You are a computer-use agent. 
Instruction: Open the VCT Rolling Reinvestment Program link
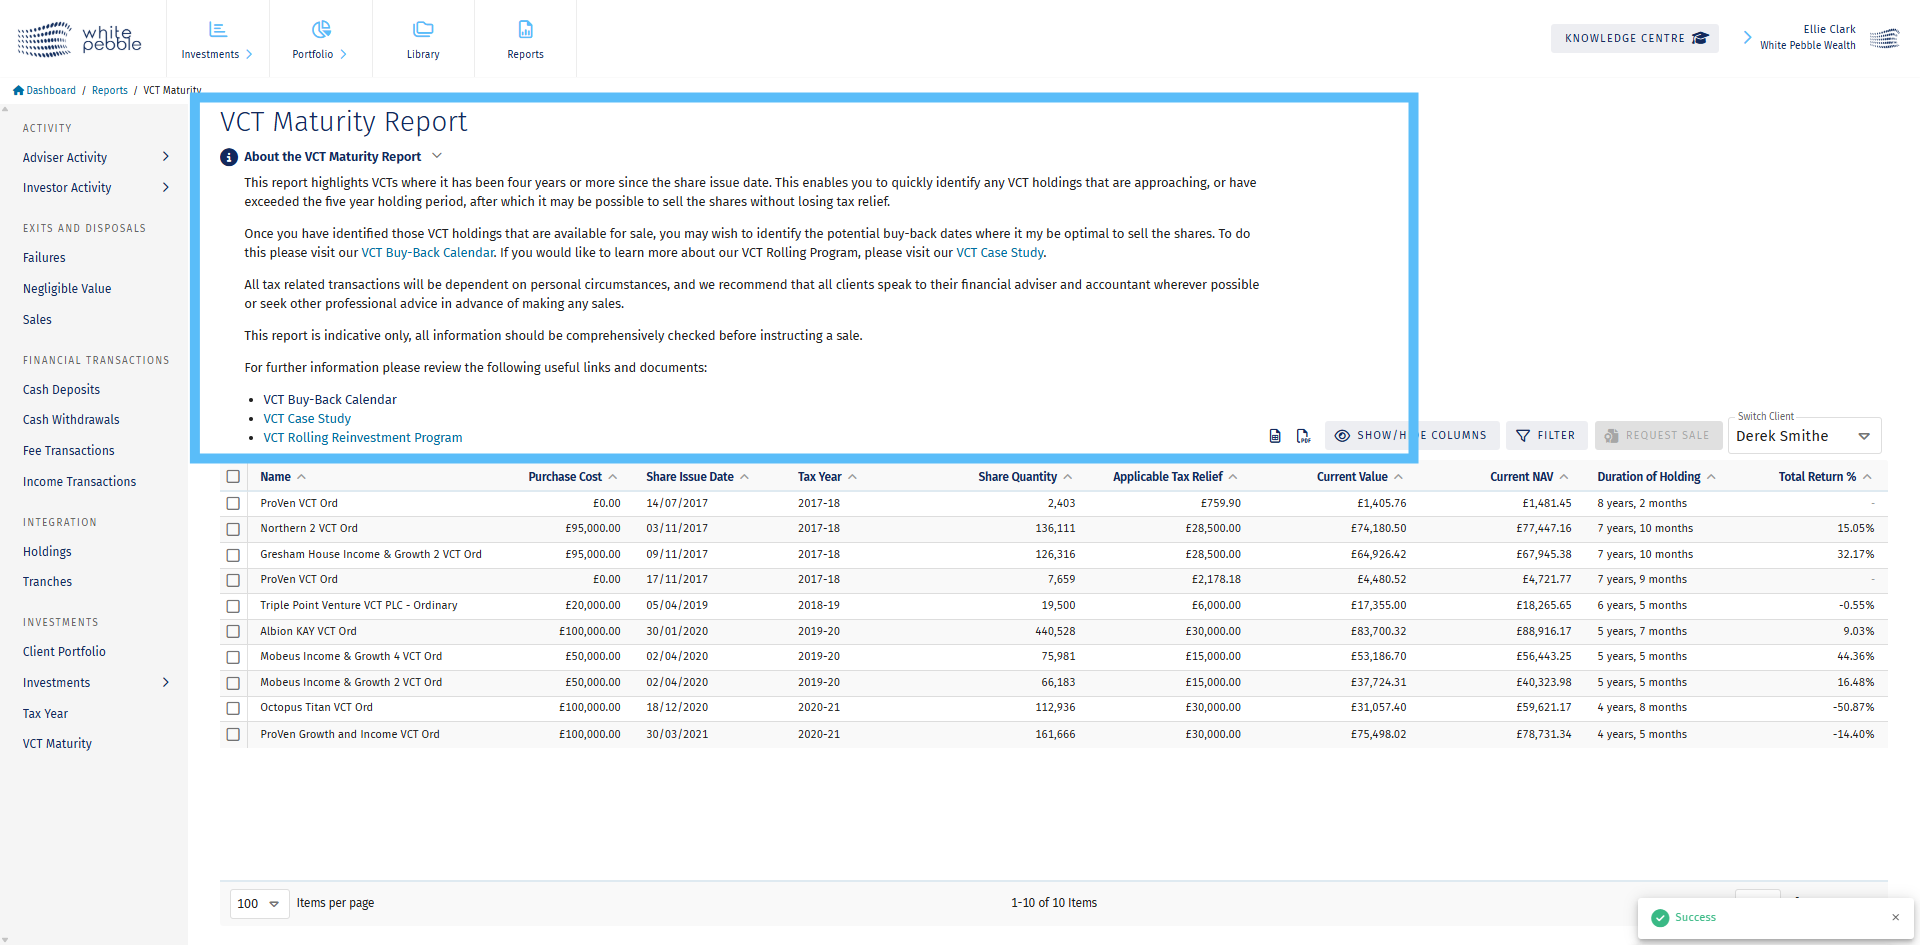[x=362, y=438]
